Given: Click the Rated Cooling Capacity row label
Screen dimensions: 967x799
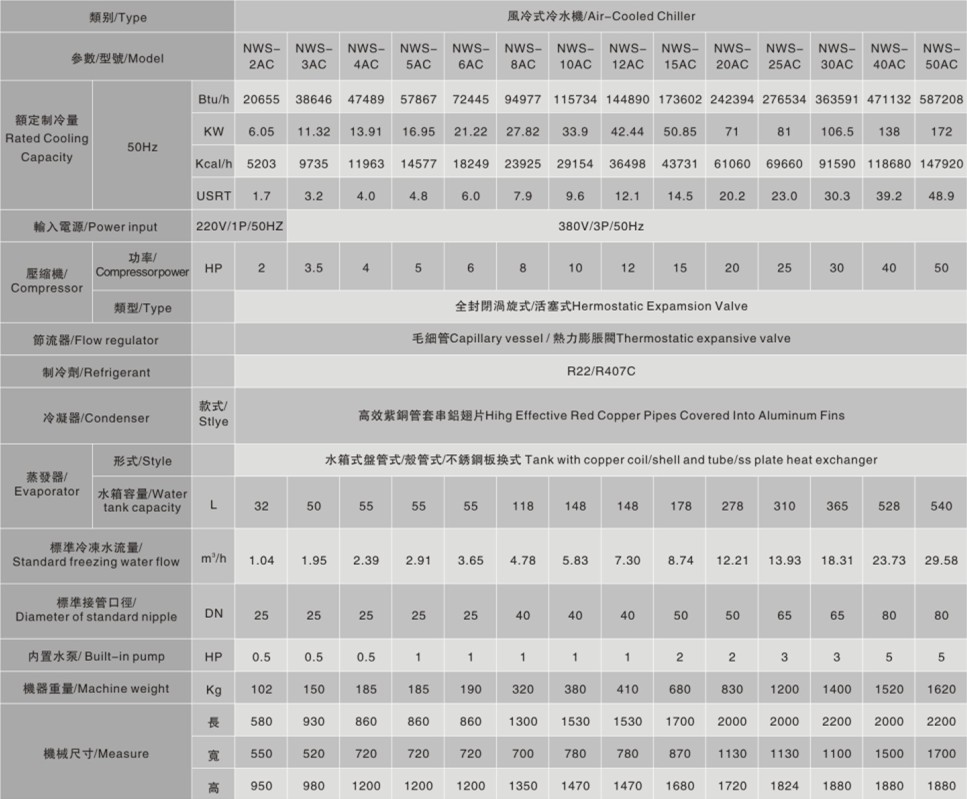Looking at the screenshot, I should click(46, 139).
